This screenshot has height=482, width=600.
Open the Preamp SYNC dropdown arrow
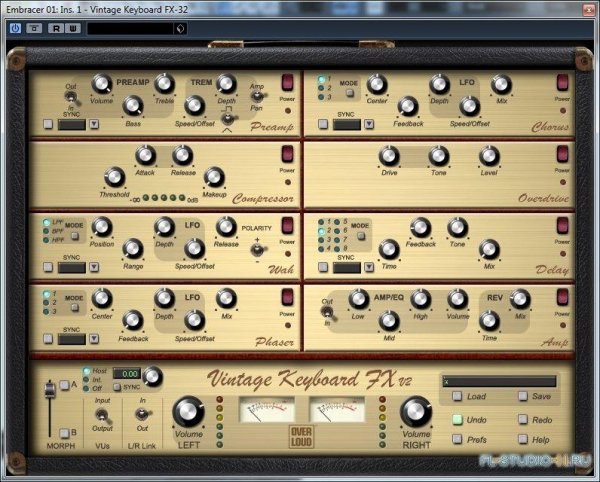pos(94,124)
